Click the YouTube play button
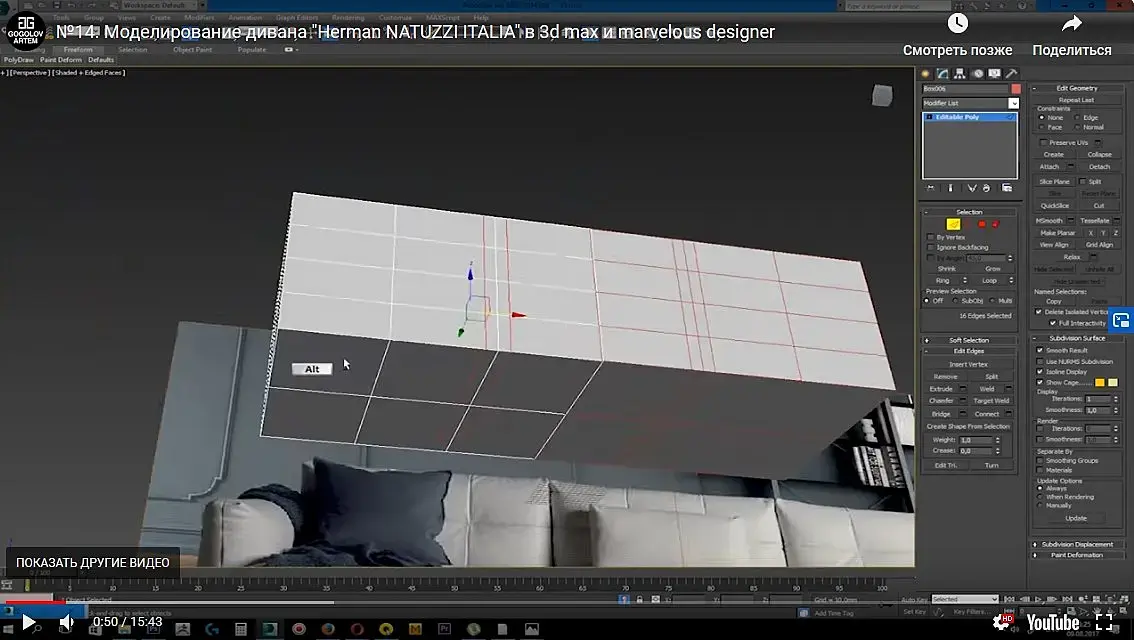Viewport: 1134px width, 640px height. pos(29,622)
